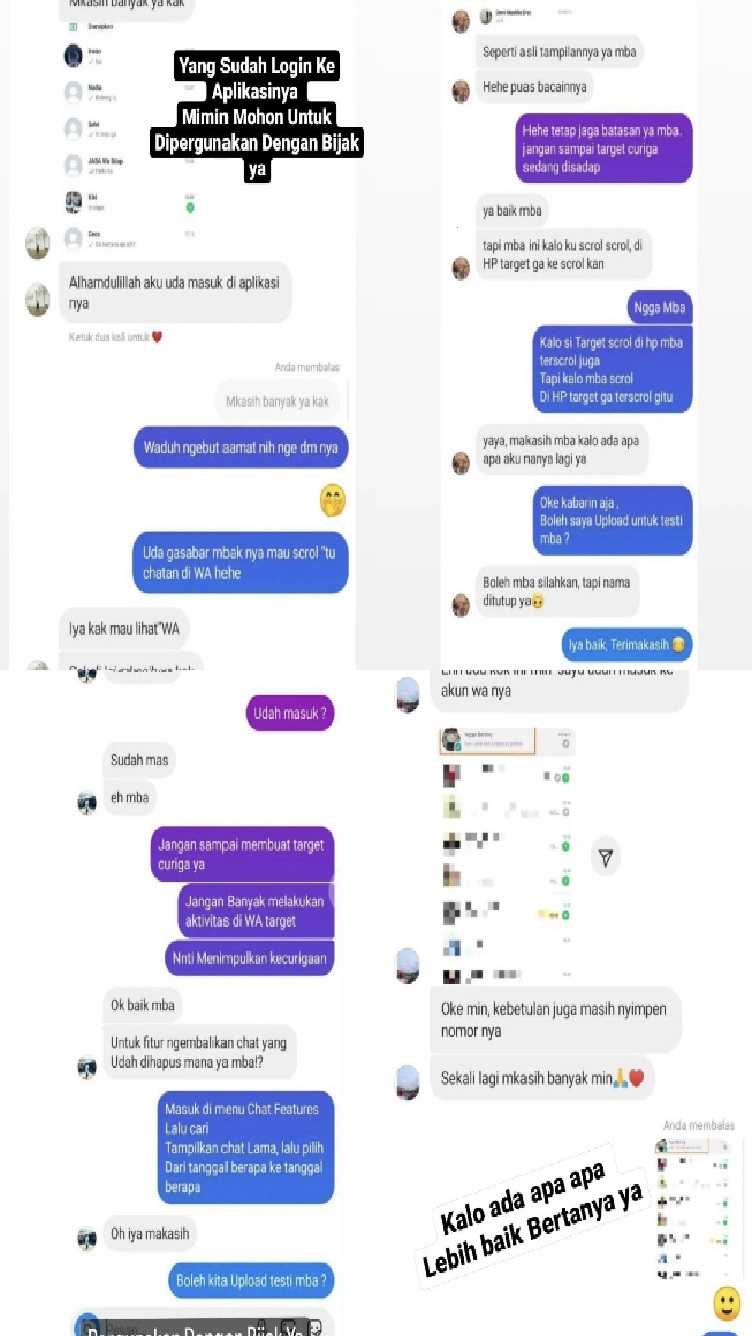Click the camera icon in the Pesan bar

point(88,1326)
